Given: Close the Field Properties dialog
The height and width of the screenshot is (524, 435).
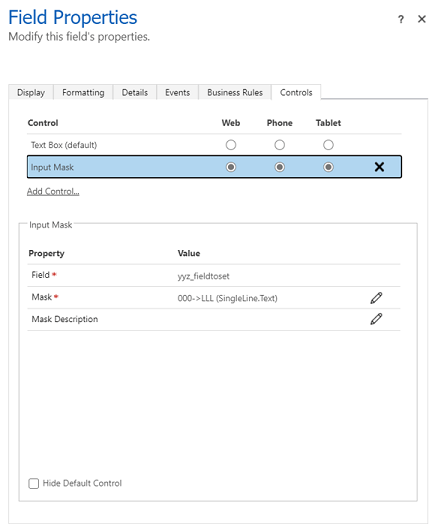Looking at the screenshot, I should (422, 19).
